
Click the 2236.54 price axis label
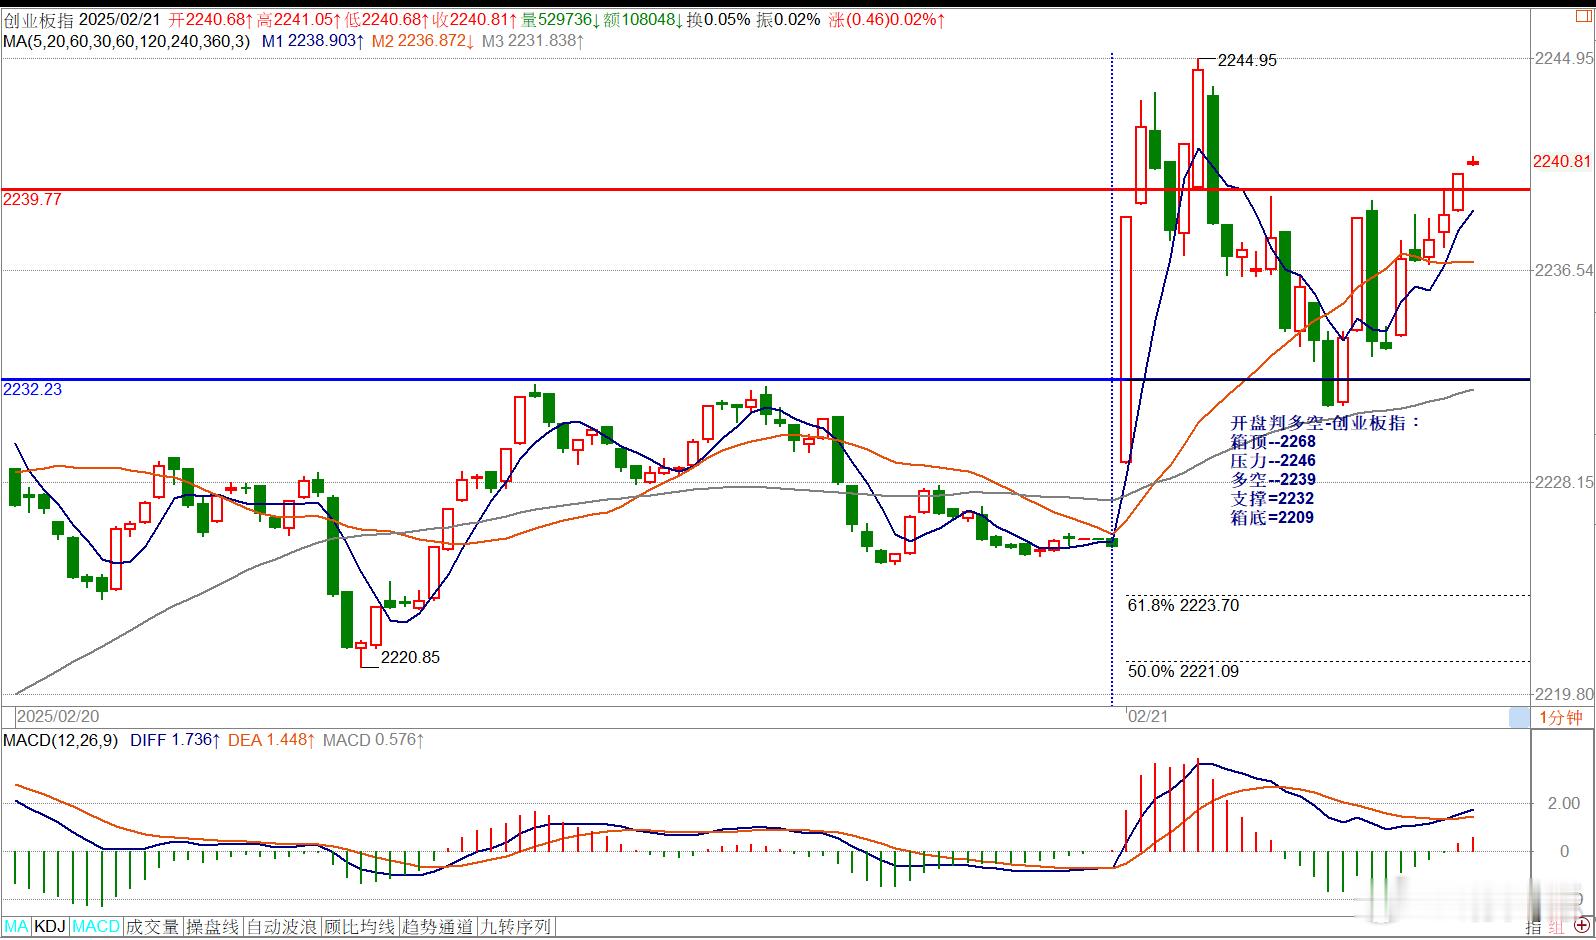point(1563,270)
